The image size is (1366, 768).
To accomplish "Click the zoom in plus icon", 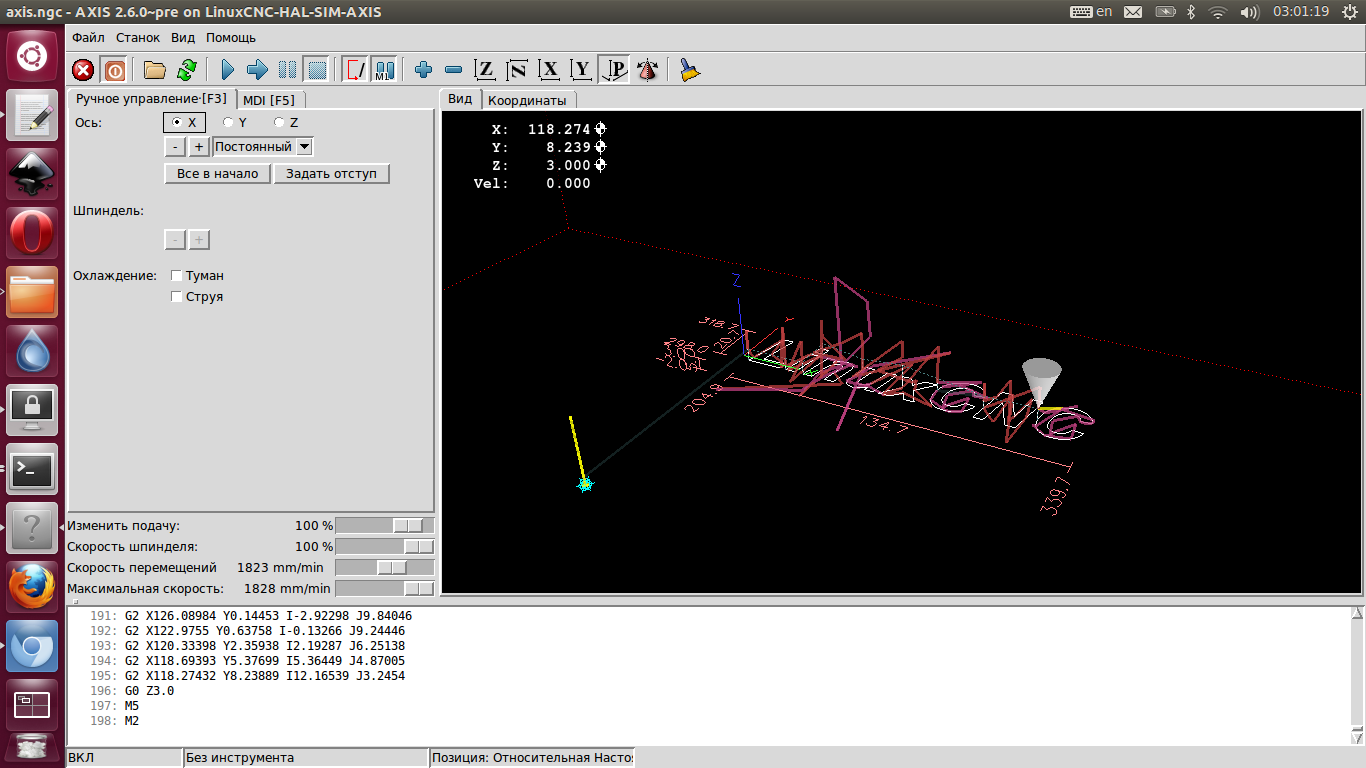I will point(423,70).
